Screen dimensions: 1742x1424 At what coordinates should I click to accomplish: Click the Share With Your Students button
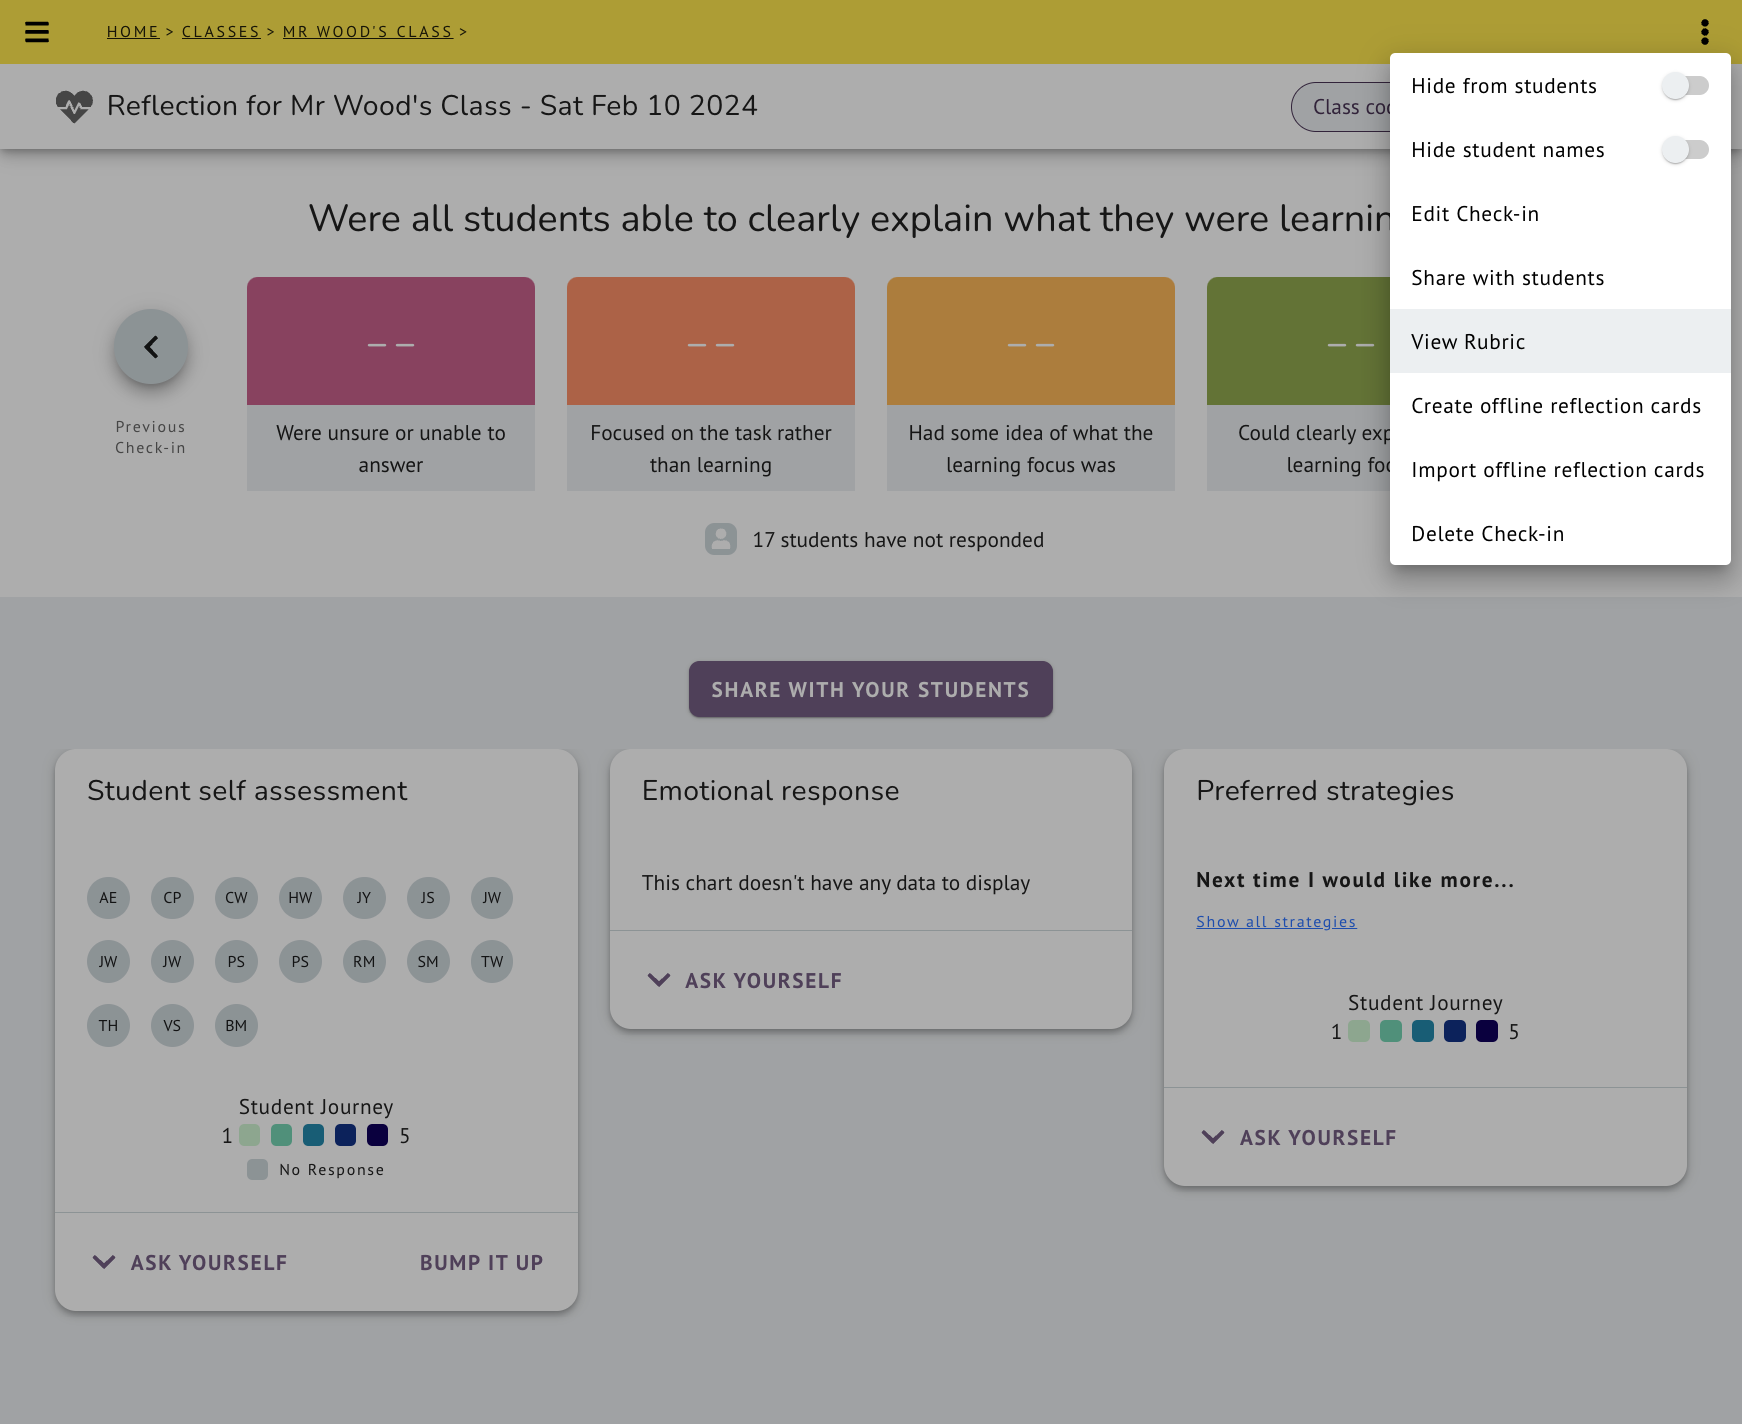870,689
